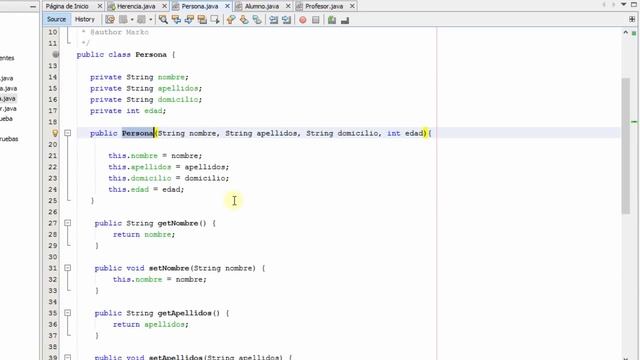Click the line 'private String nombre;'

click(139, 77)
